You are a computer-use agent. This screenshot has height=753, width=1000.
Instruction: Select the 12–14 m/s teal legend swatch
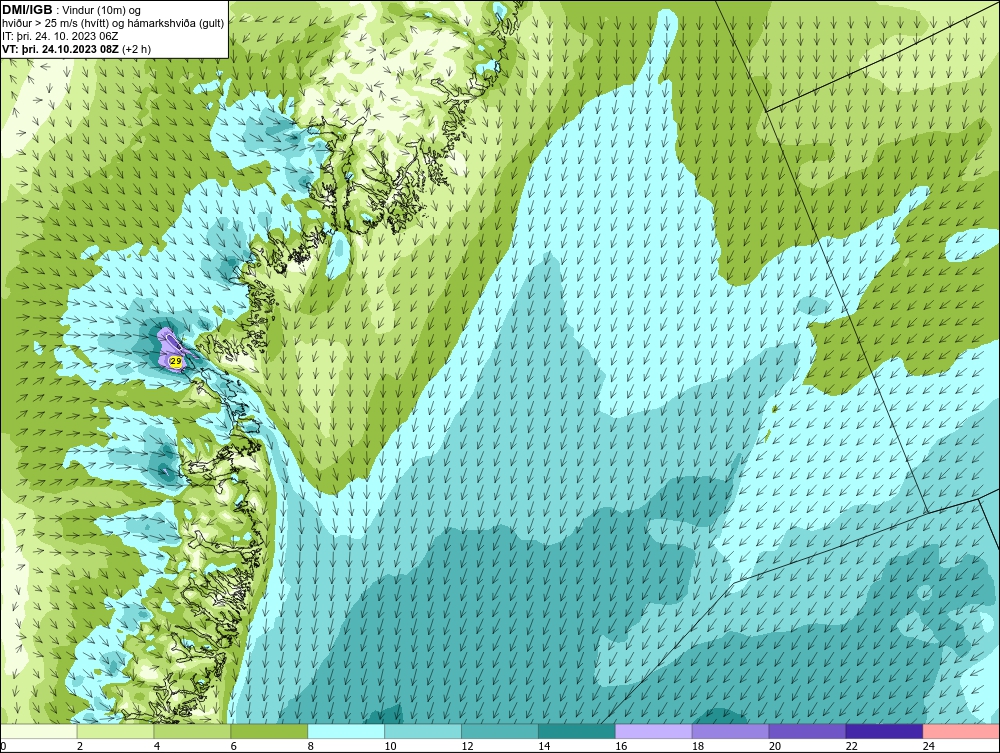[x=499, y=731]
